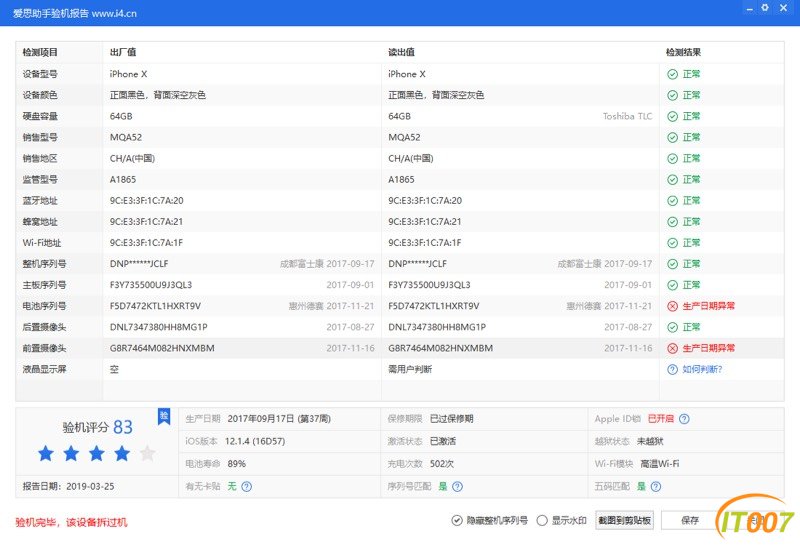Select read-out serial DNL7347380HH8MG1P
This screenshot has width=800, height=545.
pos(437,327)
